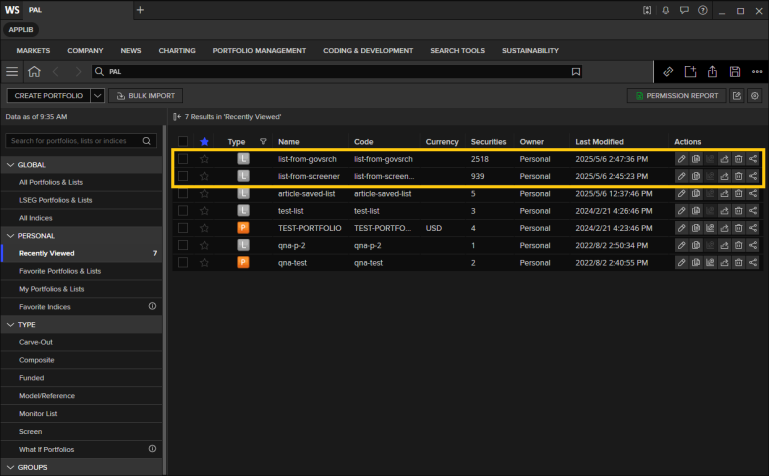This screenshot has height=476, width=769.
Task: Edit the list-from-govsrch list with pencil icon
Action: [681, 159]
